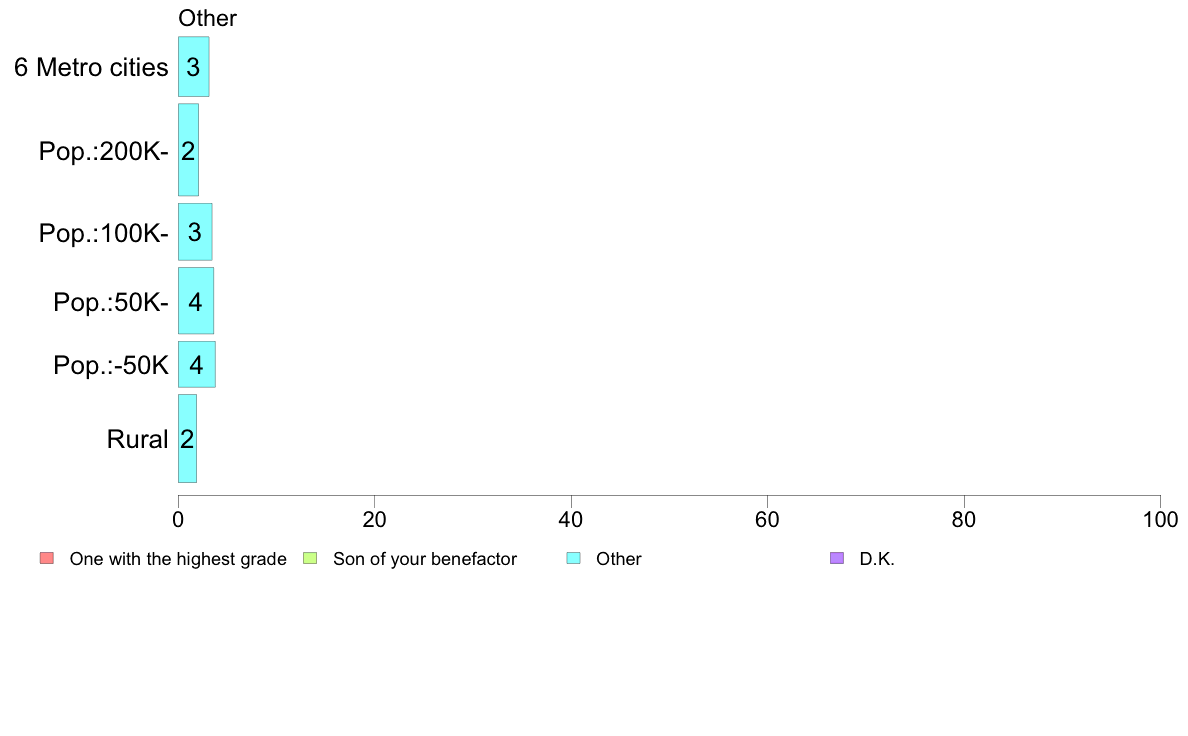Click the Other chart title

[208, 18]
